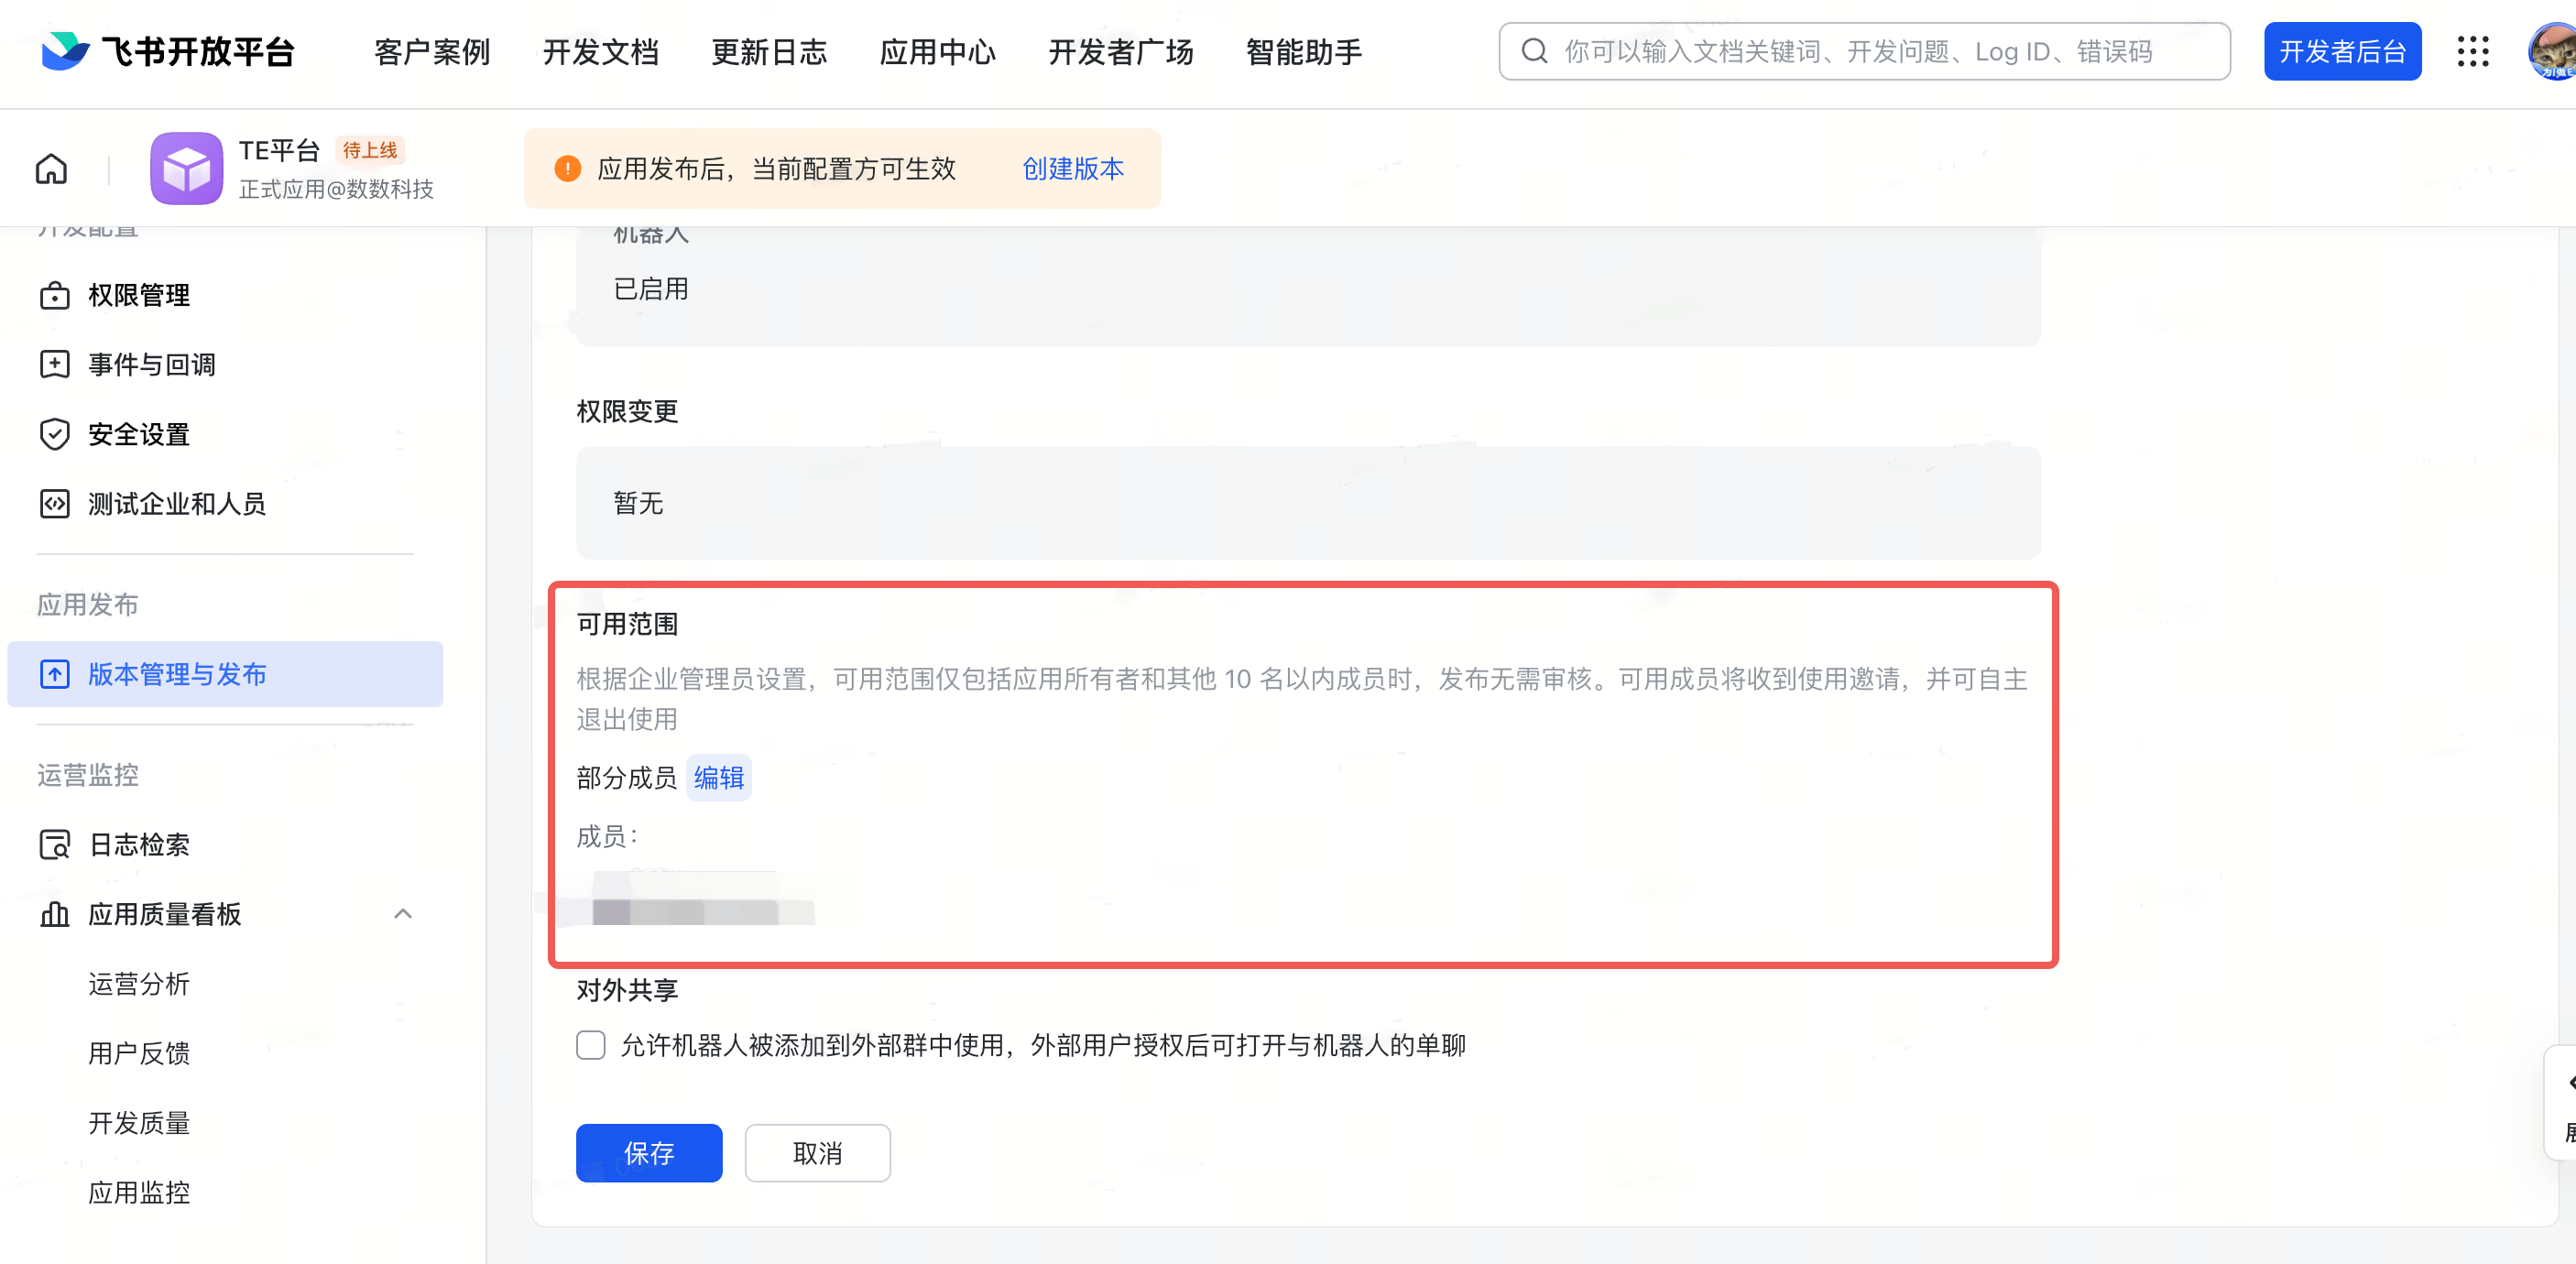Click the 事件与回调 plus-box icon
This screenshot has height=1264, width=2576.
click(x=55, y=365)
